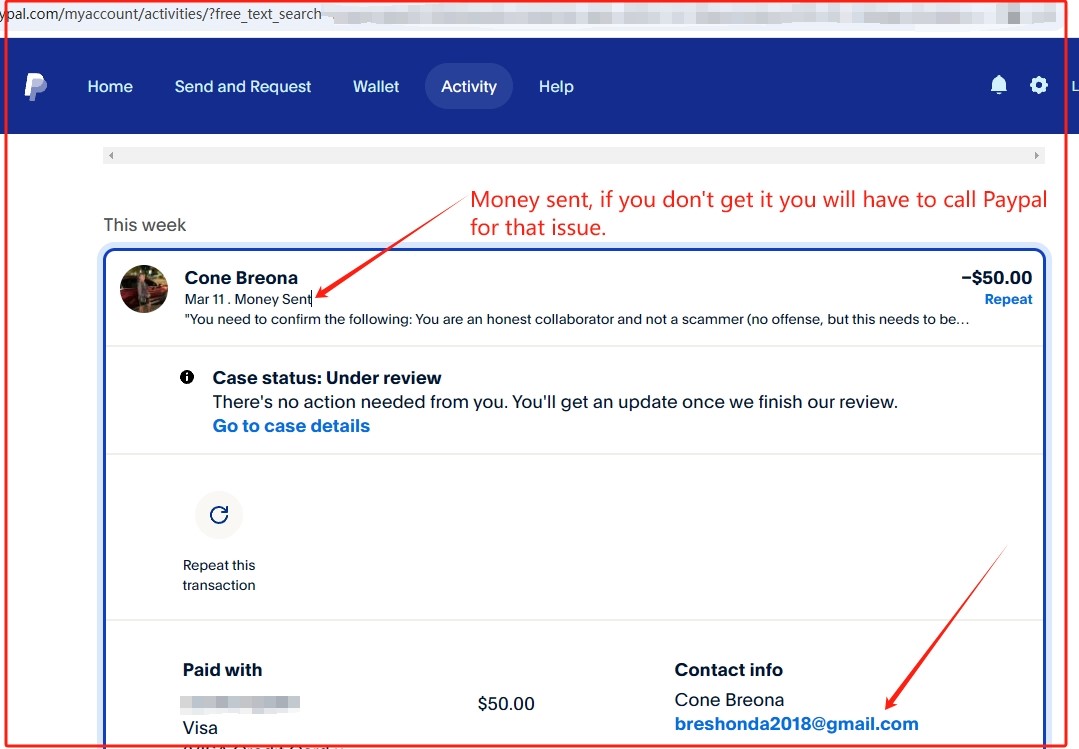This screenshot has height=749, width=1079.
Task: Open Go to case details link
Action: click(x=291, y=426)
